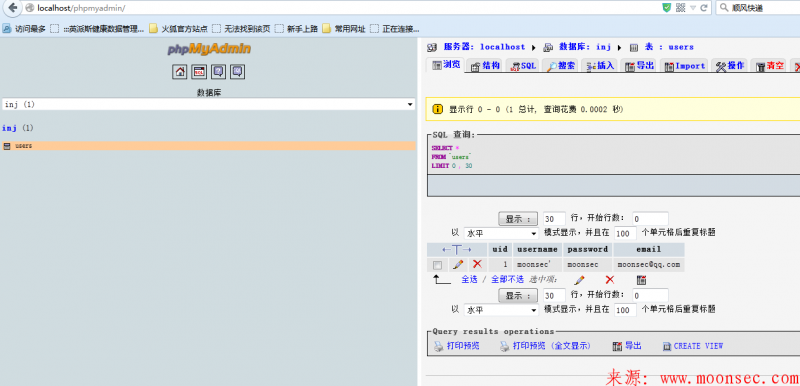Switch to the 插入 insert tab

click(599, 65)
